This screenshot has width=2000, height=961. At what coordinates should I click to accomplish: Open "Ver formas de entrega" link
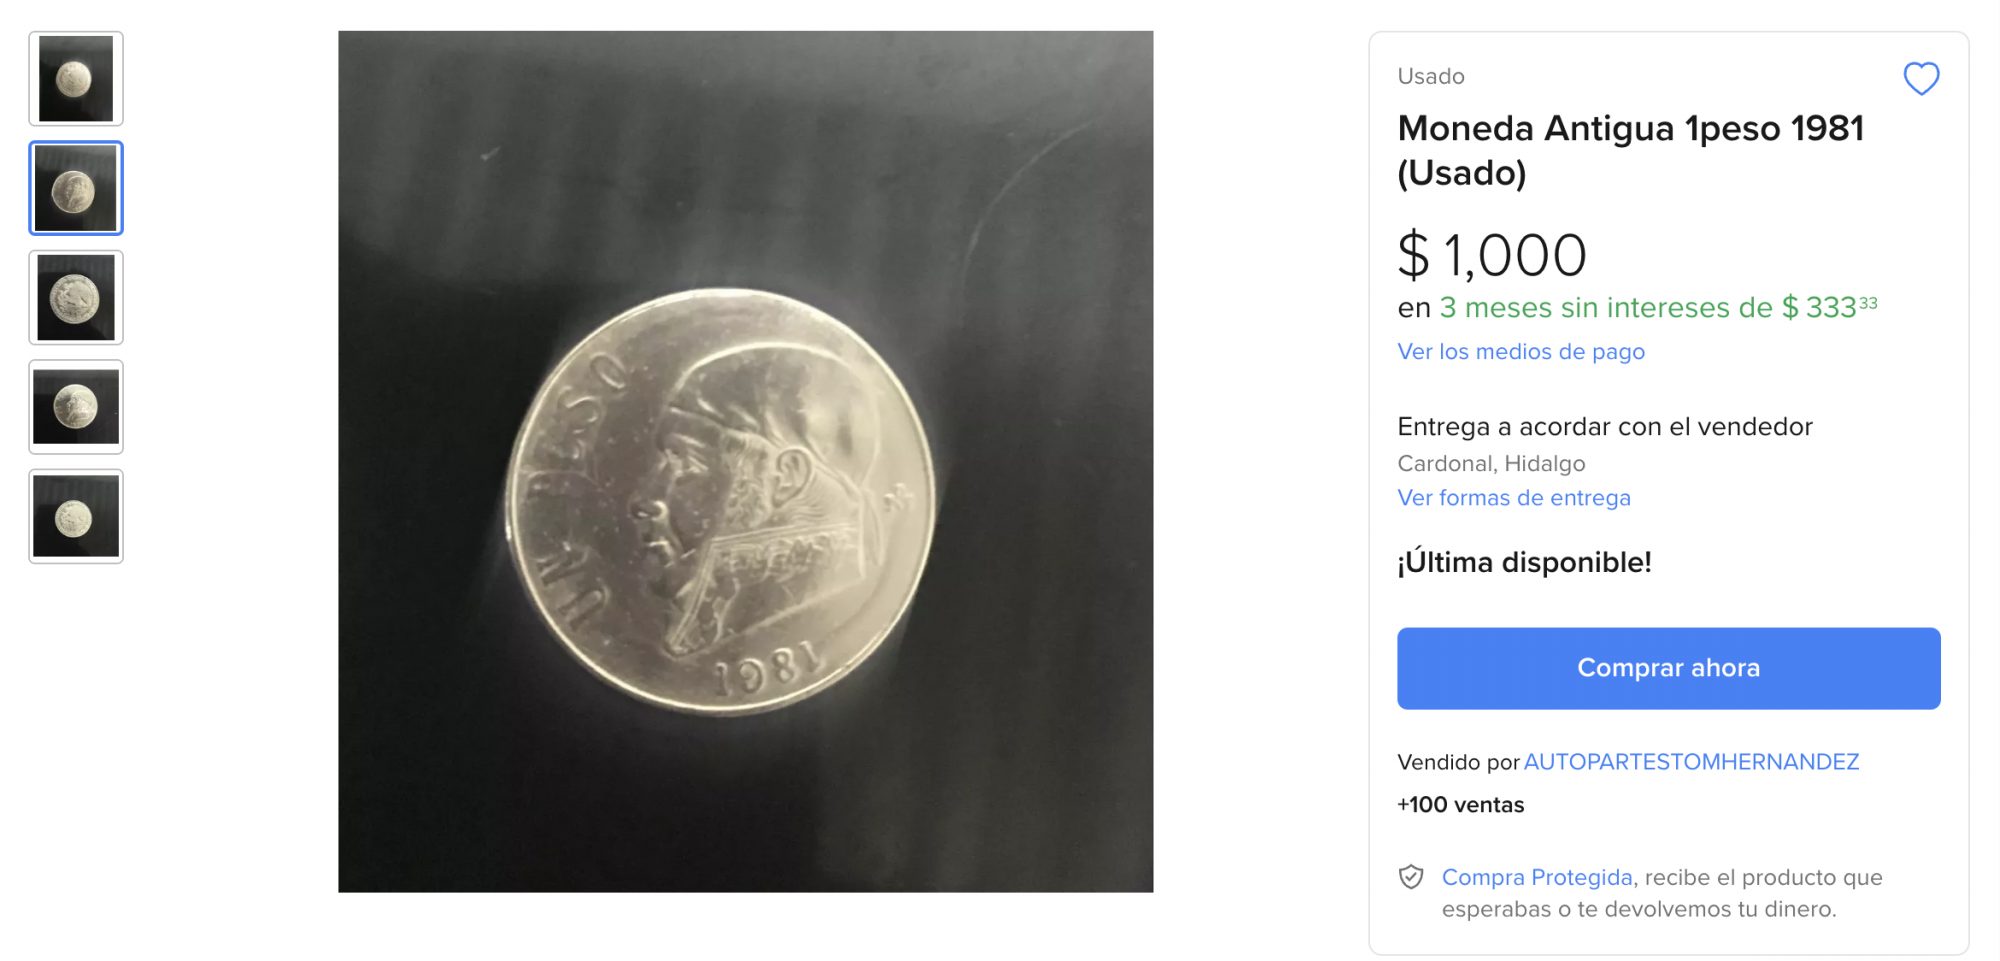pos(1513,498)
